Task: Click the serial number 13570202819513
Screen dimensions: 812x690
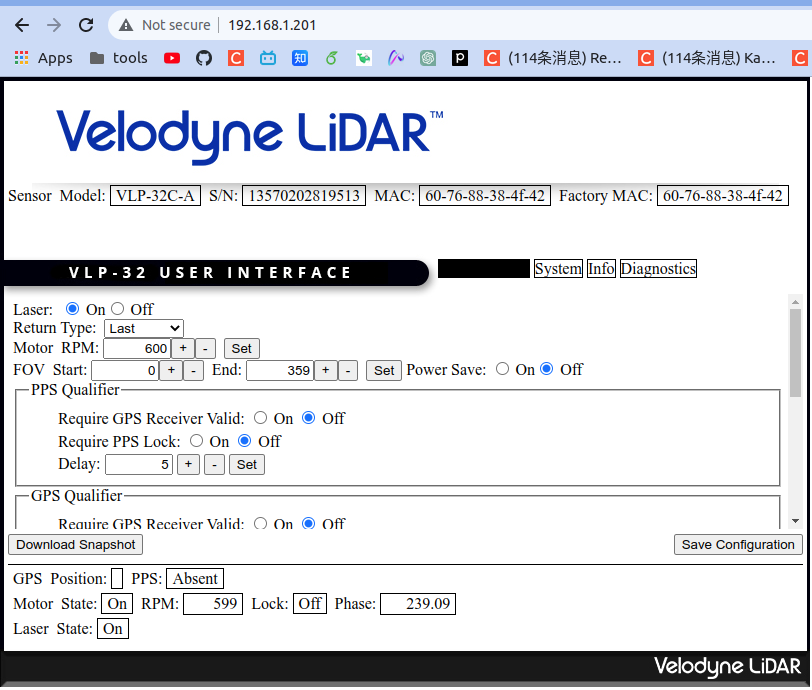Action: point(304,196)
